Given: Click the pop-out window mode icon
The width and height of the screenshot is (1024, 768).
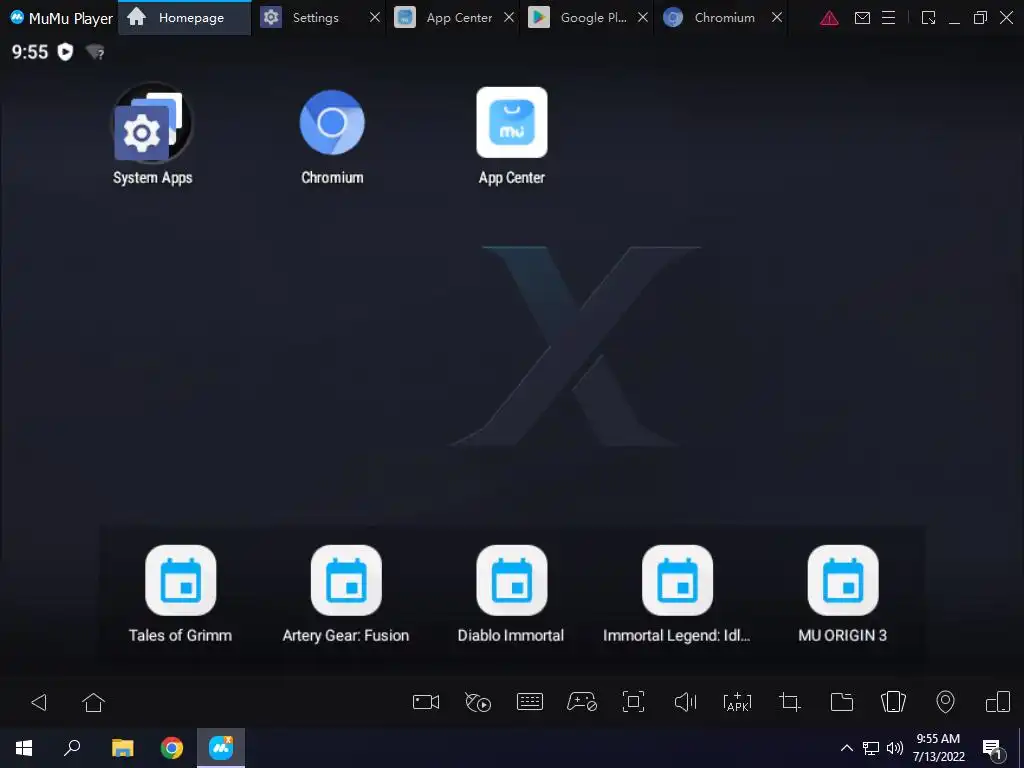Looking at the screenshot, I should click(928, 18).
